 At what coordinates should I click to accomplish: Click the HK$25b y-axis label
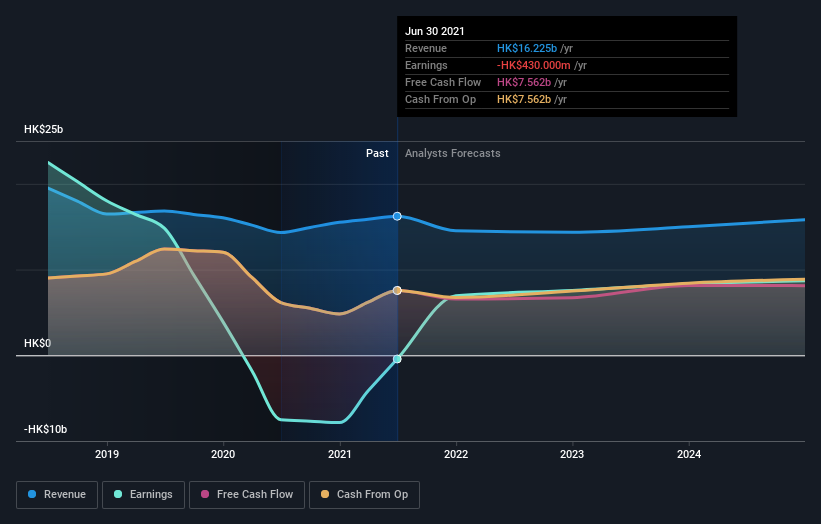(43, 129)
